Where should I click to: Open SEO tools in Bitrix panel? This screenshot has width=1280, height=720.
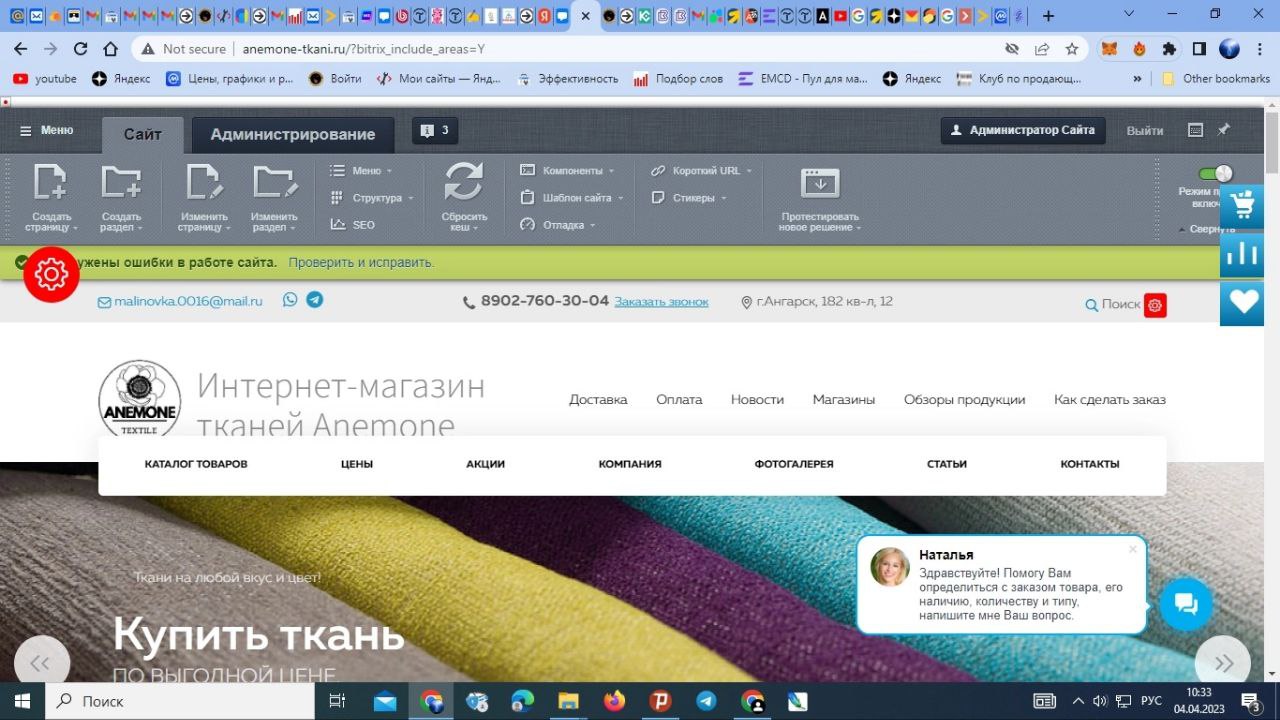[353, 225]
